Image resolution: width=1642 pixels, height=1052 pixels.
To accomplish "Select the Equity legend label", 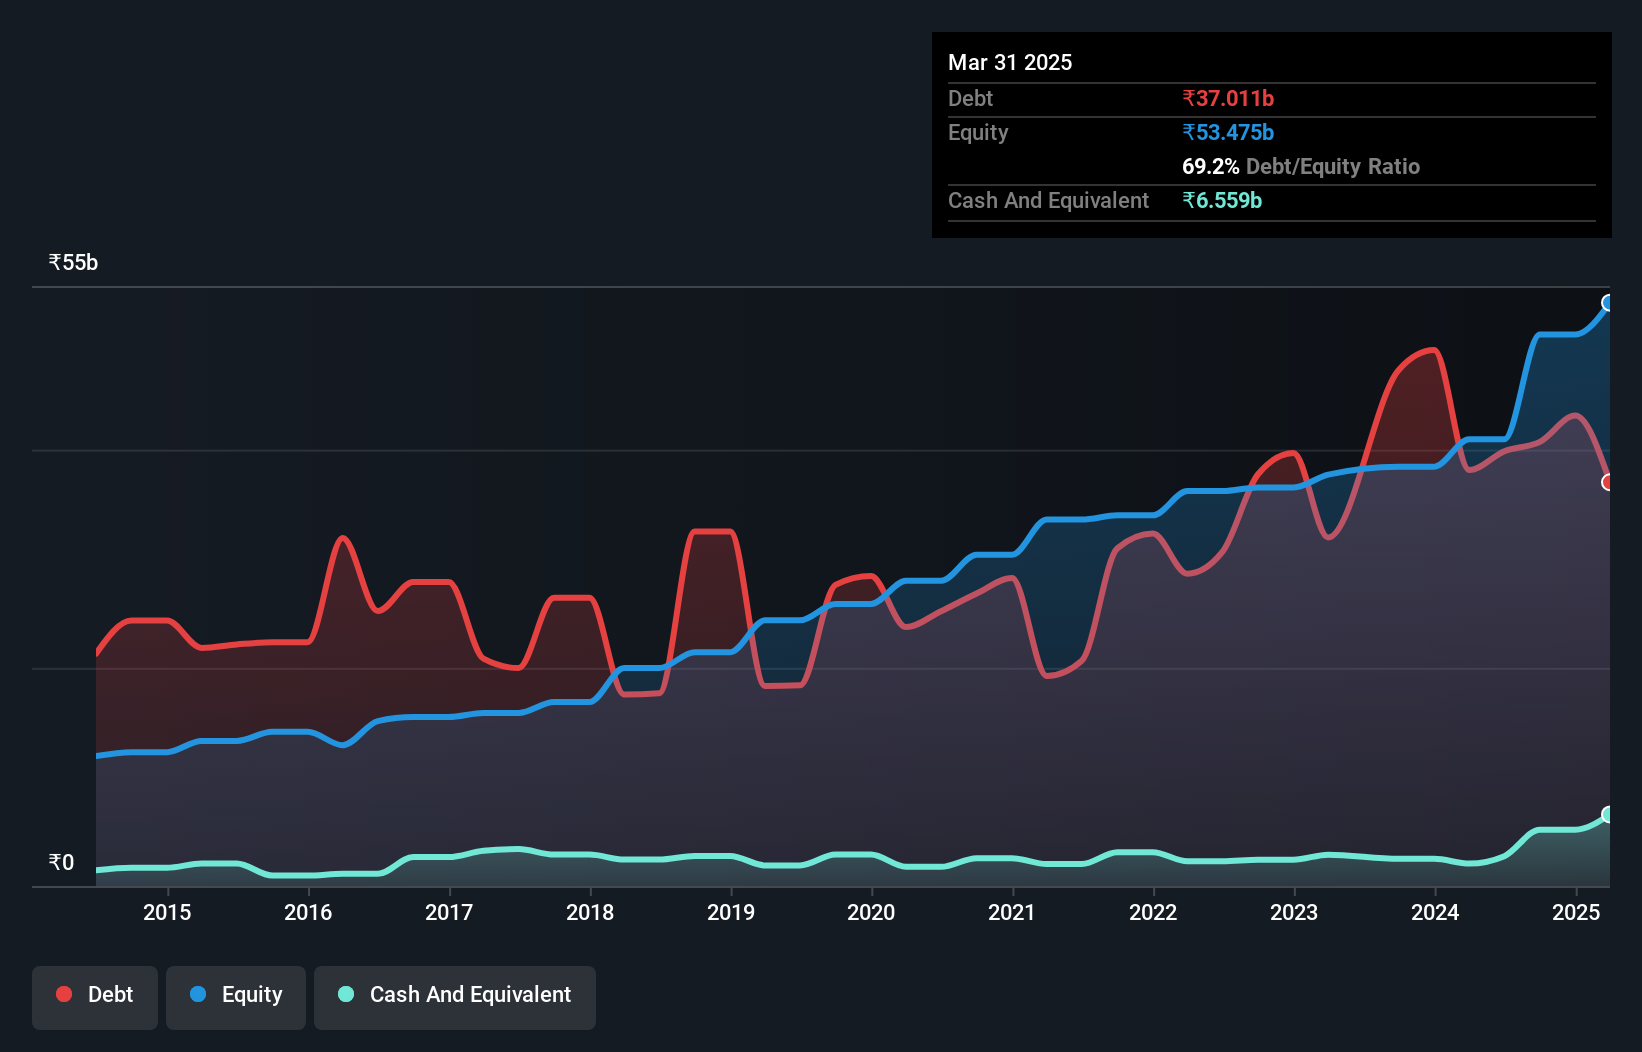I will [251, 994].
